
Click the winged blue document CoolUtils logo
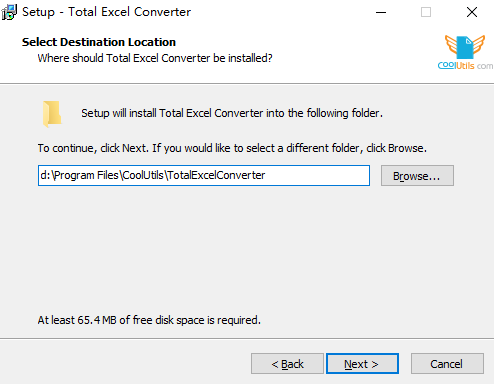[465, 47]
